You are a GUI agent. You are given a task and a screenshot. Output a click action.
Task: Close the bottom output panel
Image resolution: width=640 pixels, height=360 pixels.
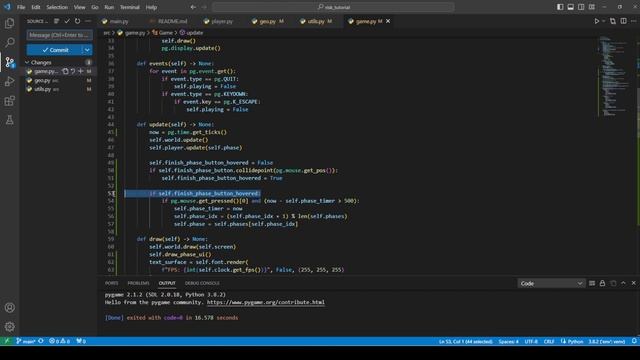[x=633, y=283]
